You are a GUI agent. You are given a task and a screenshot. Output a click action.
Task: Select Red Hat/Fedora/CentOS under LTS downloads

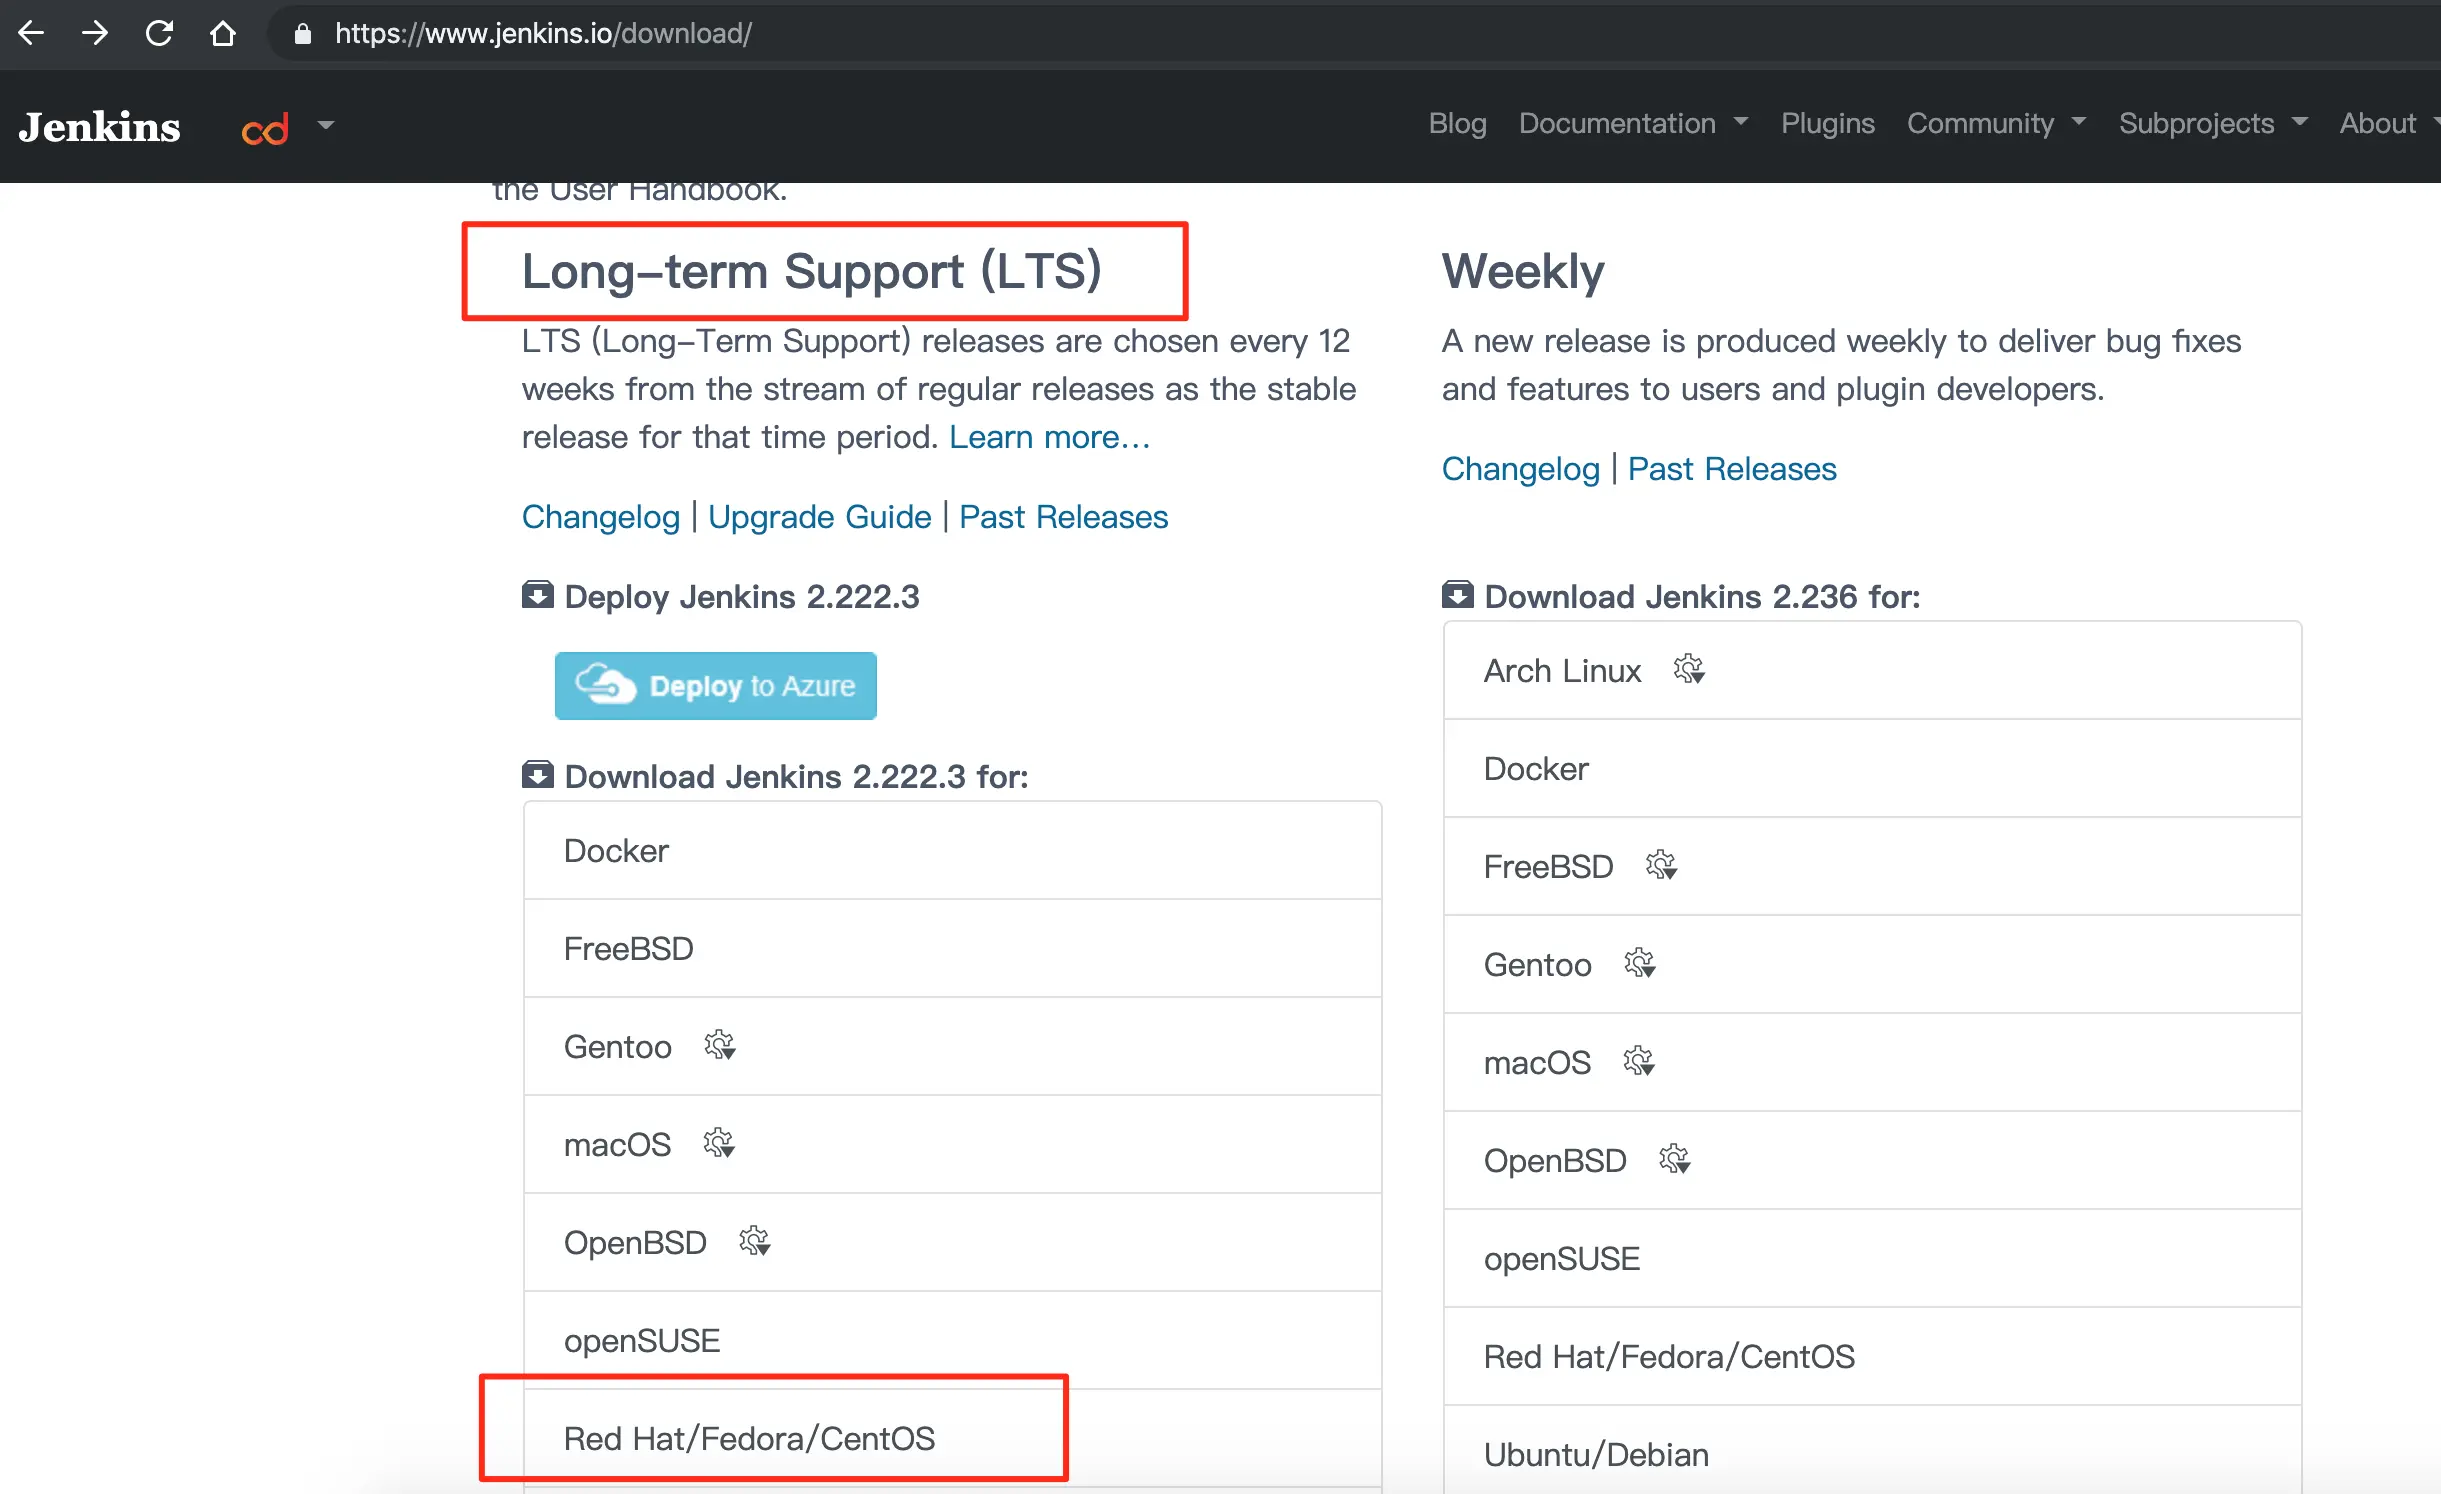point(749,1438)
